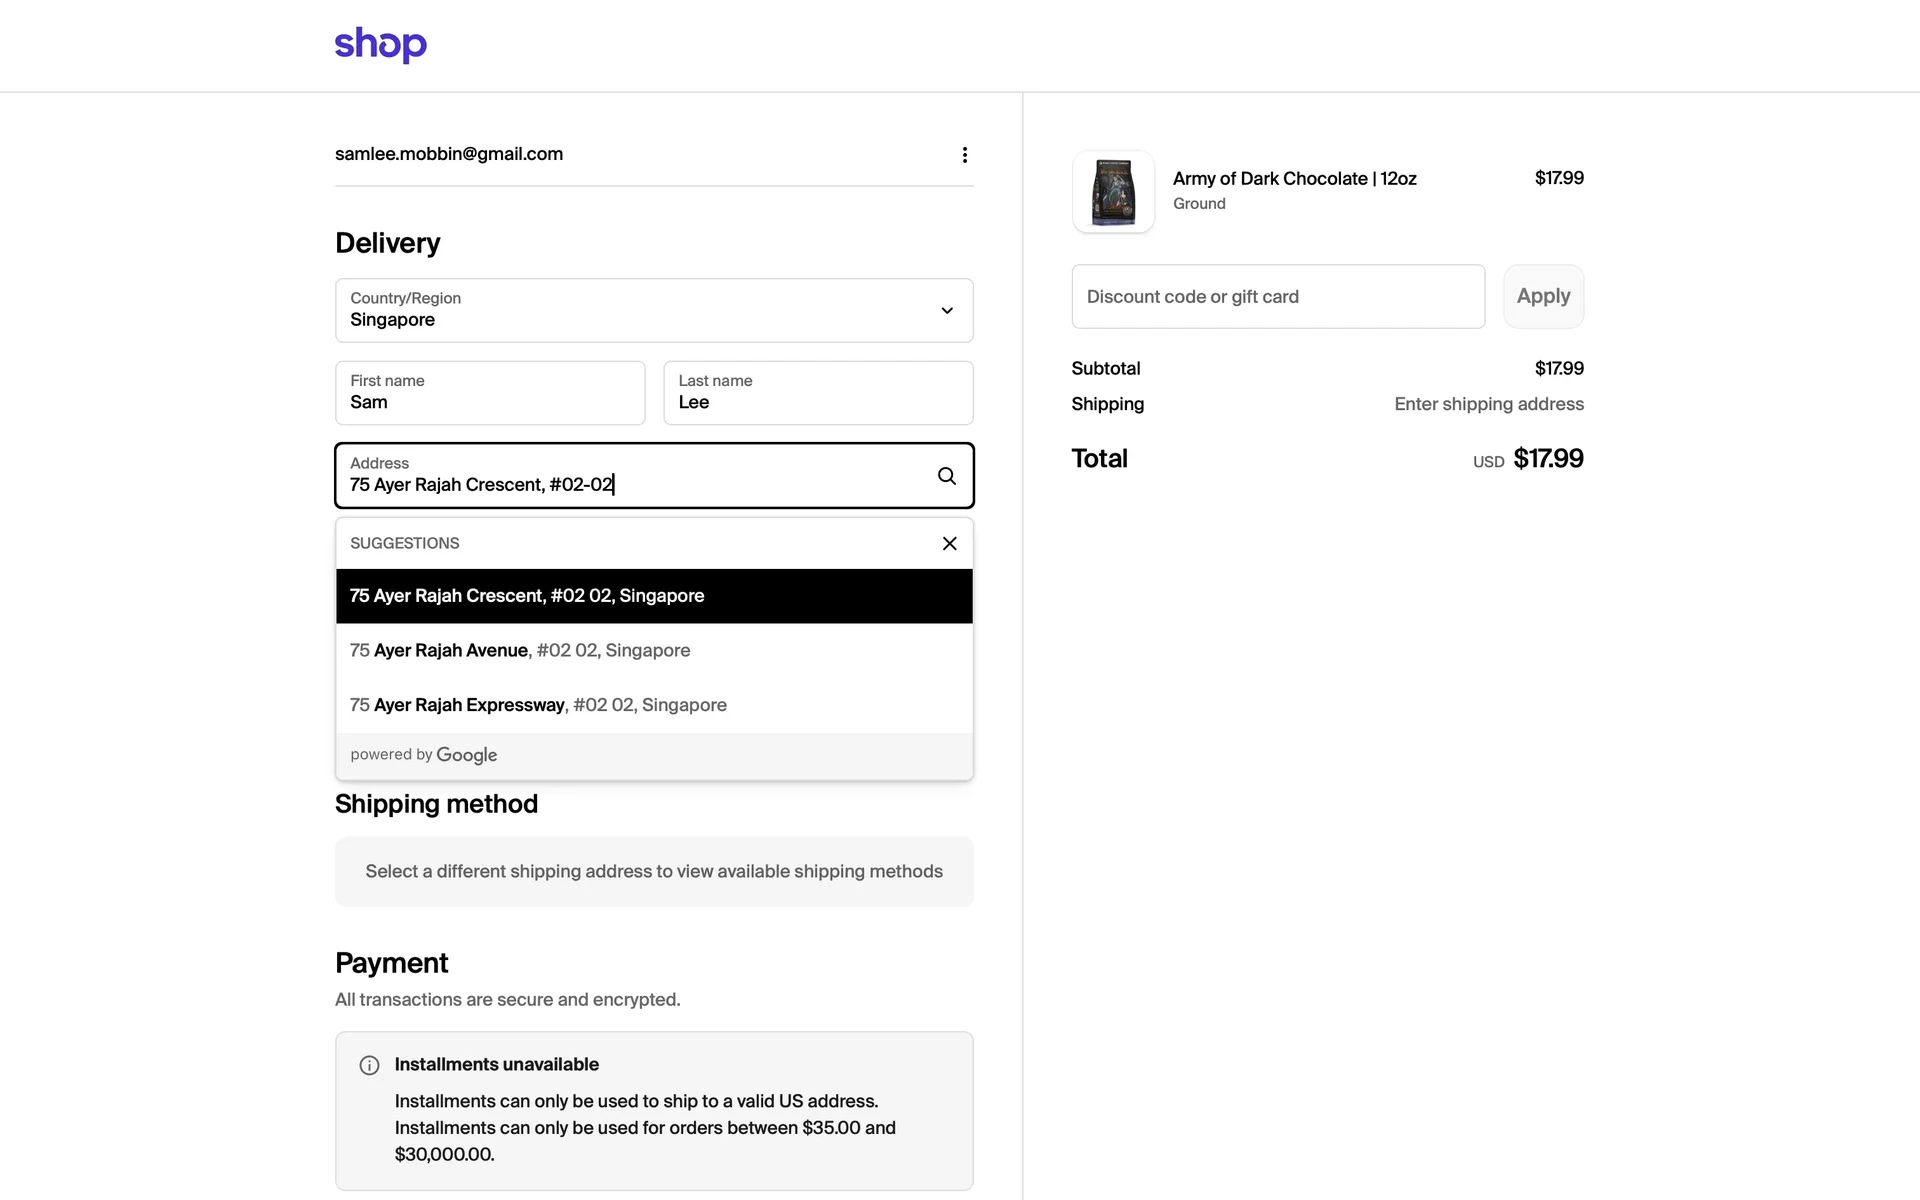Click the address search magnifier icon
1920x1200 pixels.
(x=946, y=476)
